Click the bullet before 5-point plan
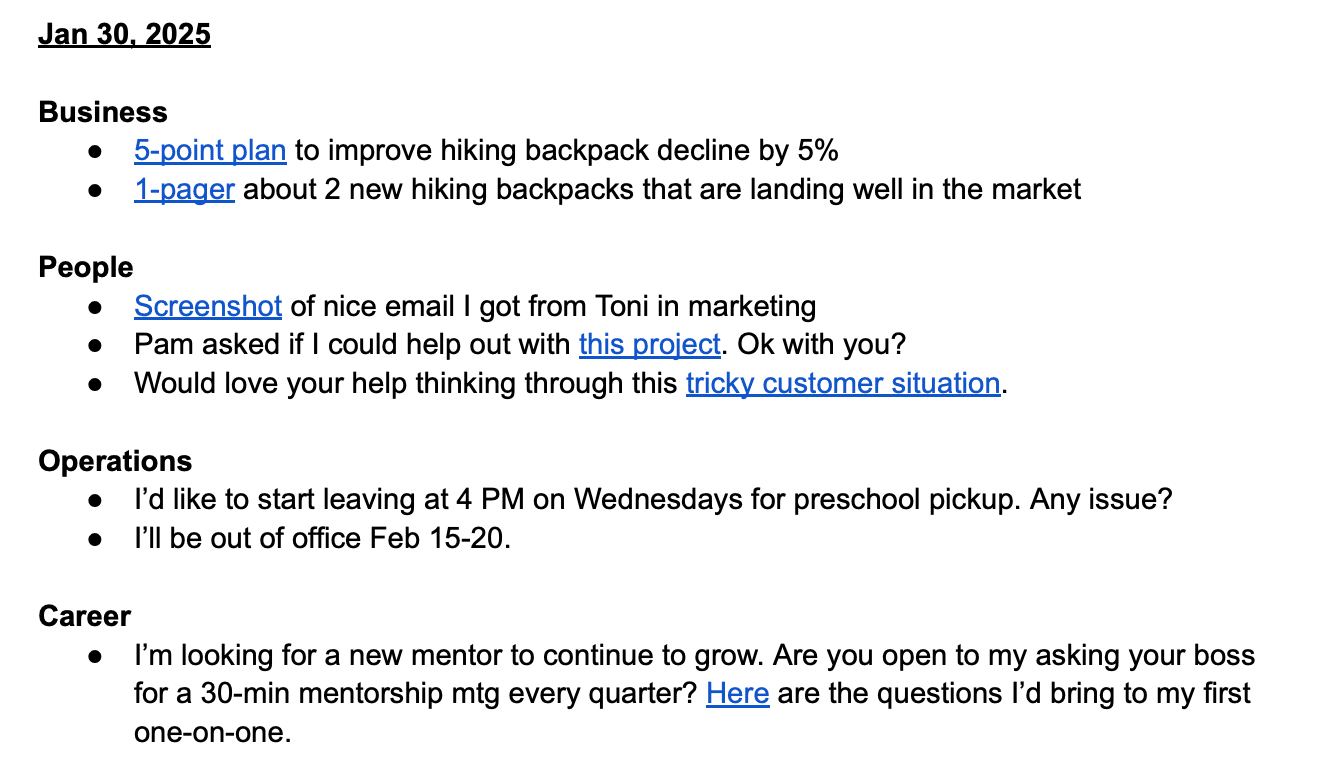1342x772 pixels. (x=95, y=151)
